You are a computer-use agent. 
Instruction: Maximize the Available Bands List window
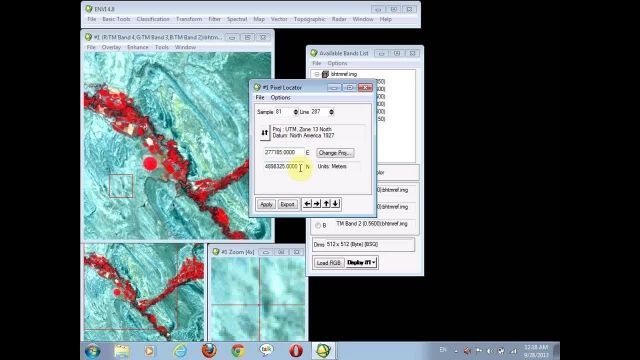click(397, 53)
